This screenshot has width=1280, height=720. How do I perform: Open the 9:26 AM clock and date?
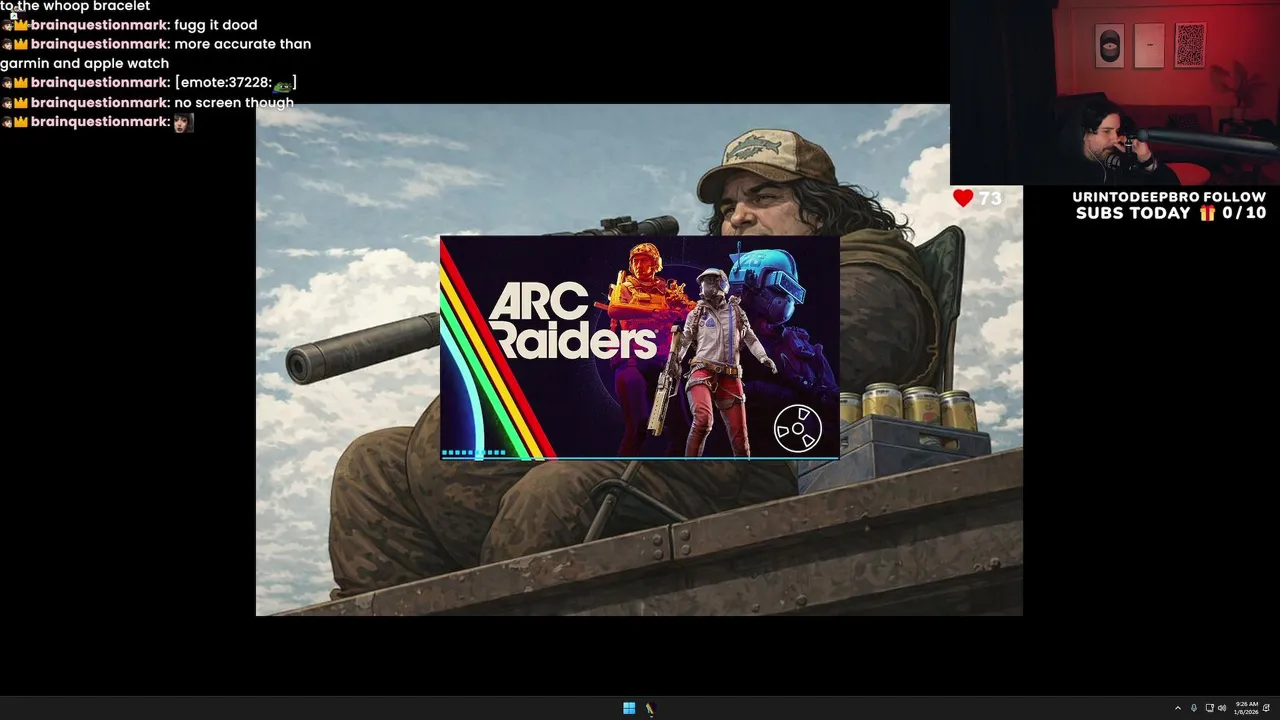point(1247,708)
